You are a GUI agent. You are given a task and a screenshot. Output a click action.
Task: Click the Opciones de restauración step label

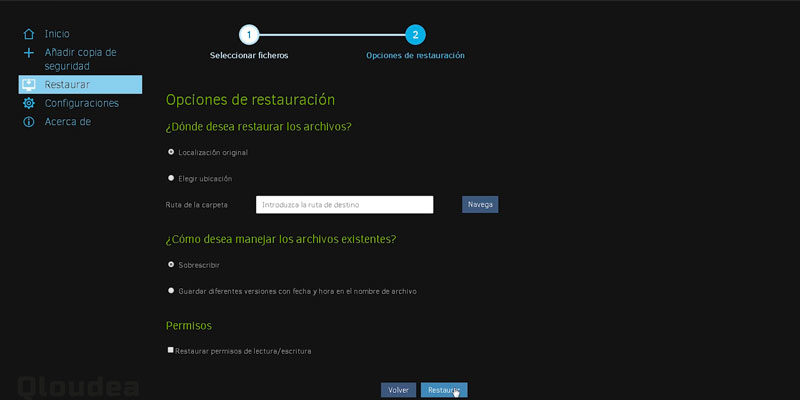pos(415,56)
